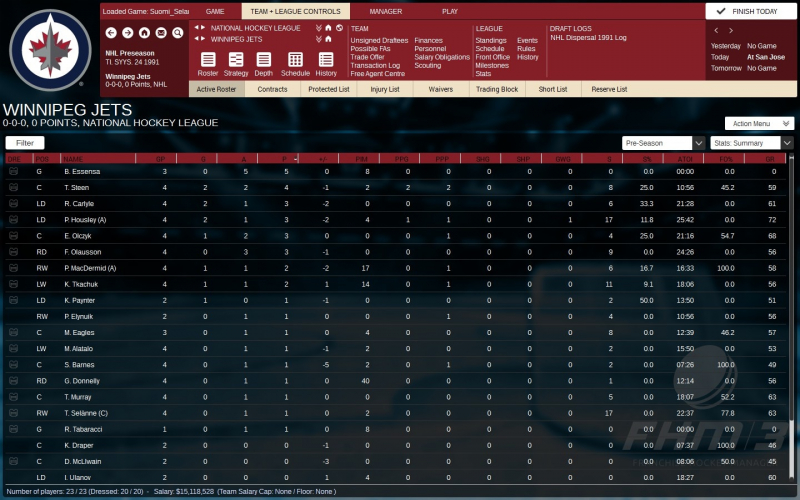Toggle dressed jersey icon for T. Steen
Screen dimensions: 800x500
pyautogui.click(x=14, y=187)
